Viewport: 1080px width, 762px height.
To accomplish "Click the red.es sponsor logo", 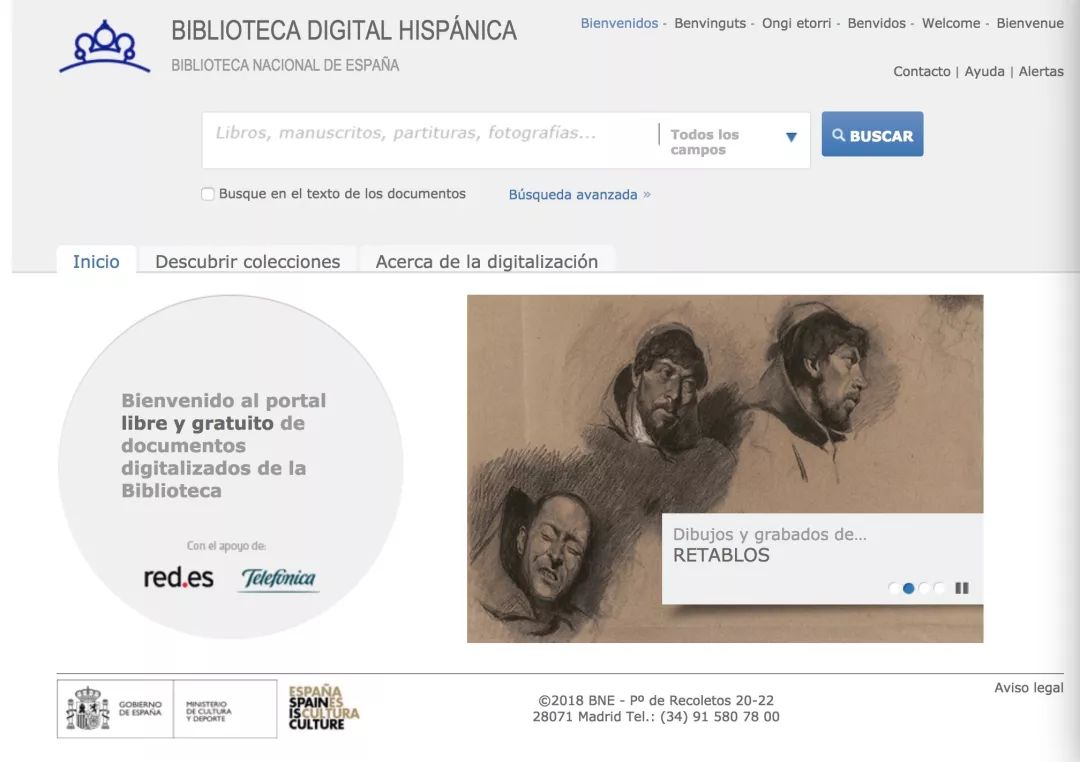I will pyautogui.click(x=178, y=577).
